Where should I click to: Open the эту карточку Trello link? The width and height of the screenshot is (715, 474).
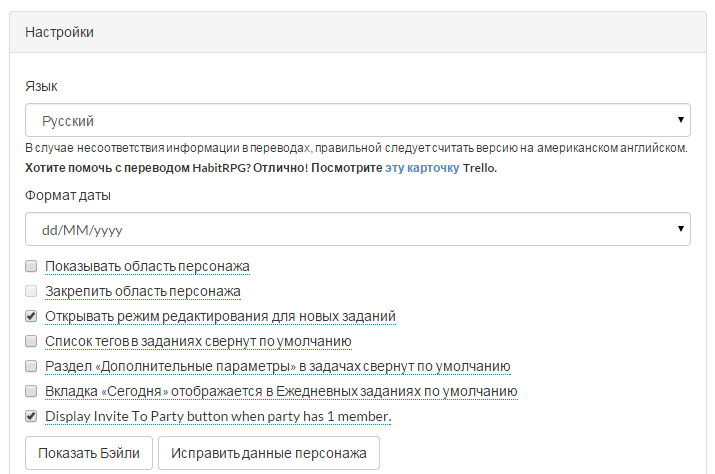click(x=422, y=168)
